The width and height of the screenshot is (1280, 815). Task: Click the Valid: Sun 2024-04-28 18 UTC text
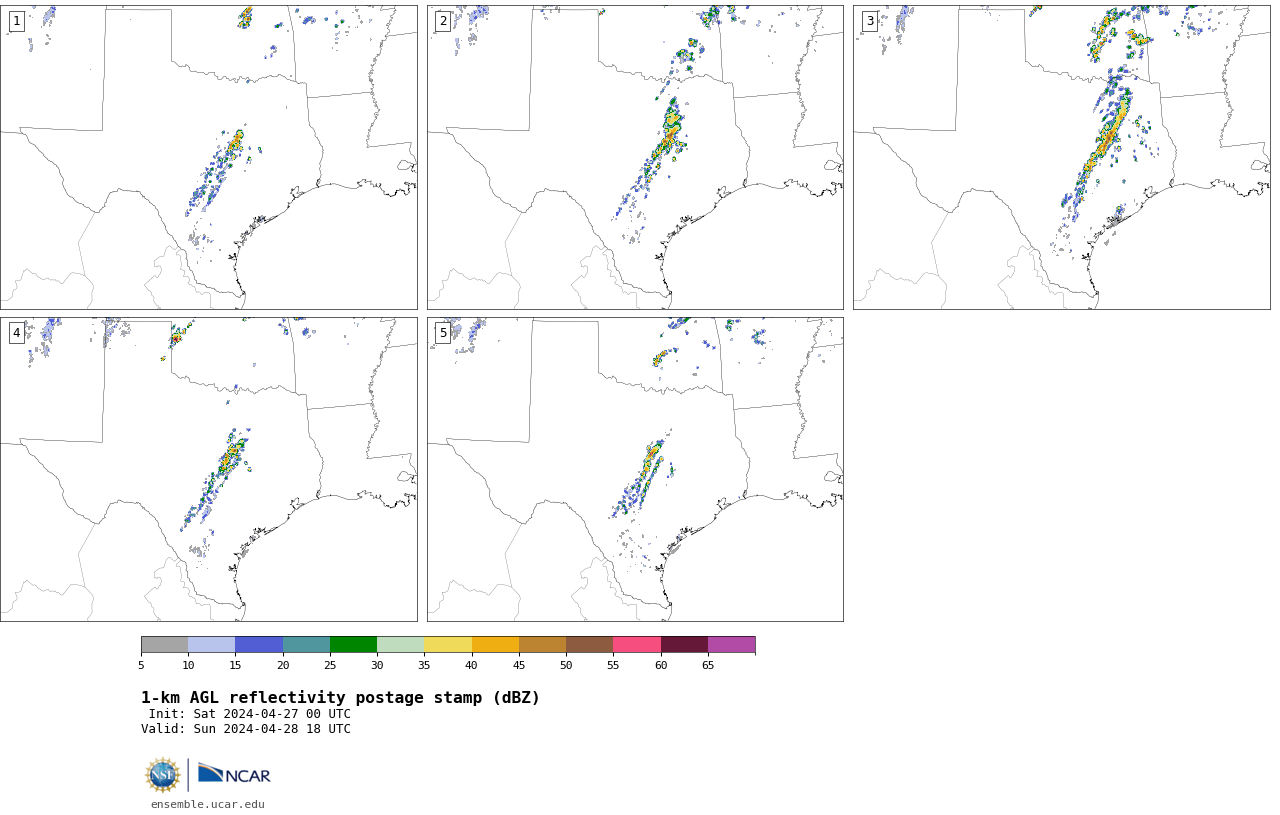tap(246, 729)
